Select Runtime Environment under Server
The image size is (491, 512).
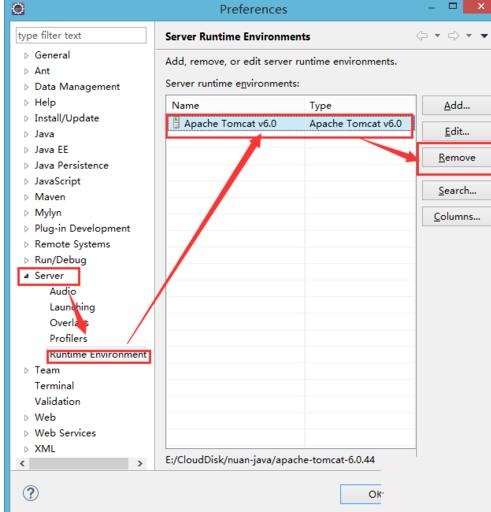tap(98, 355)
